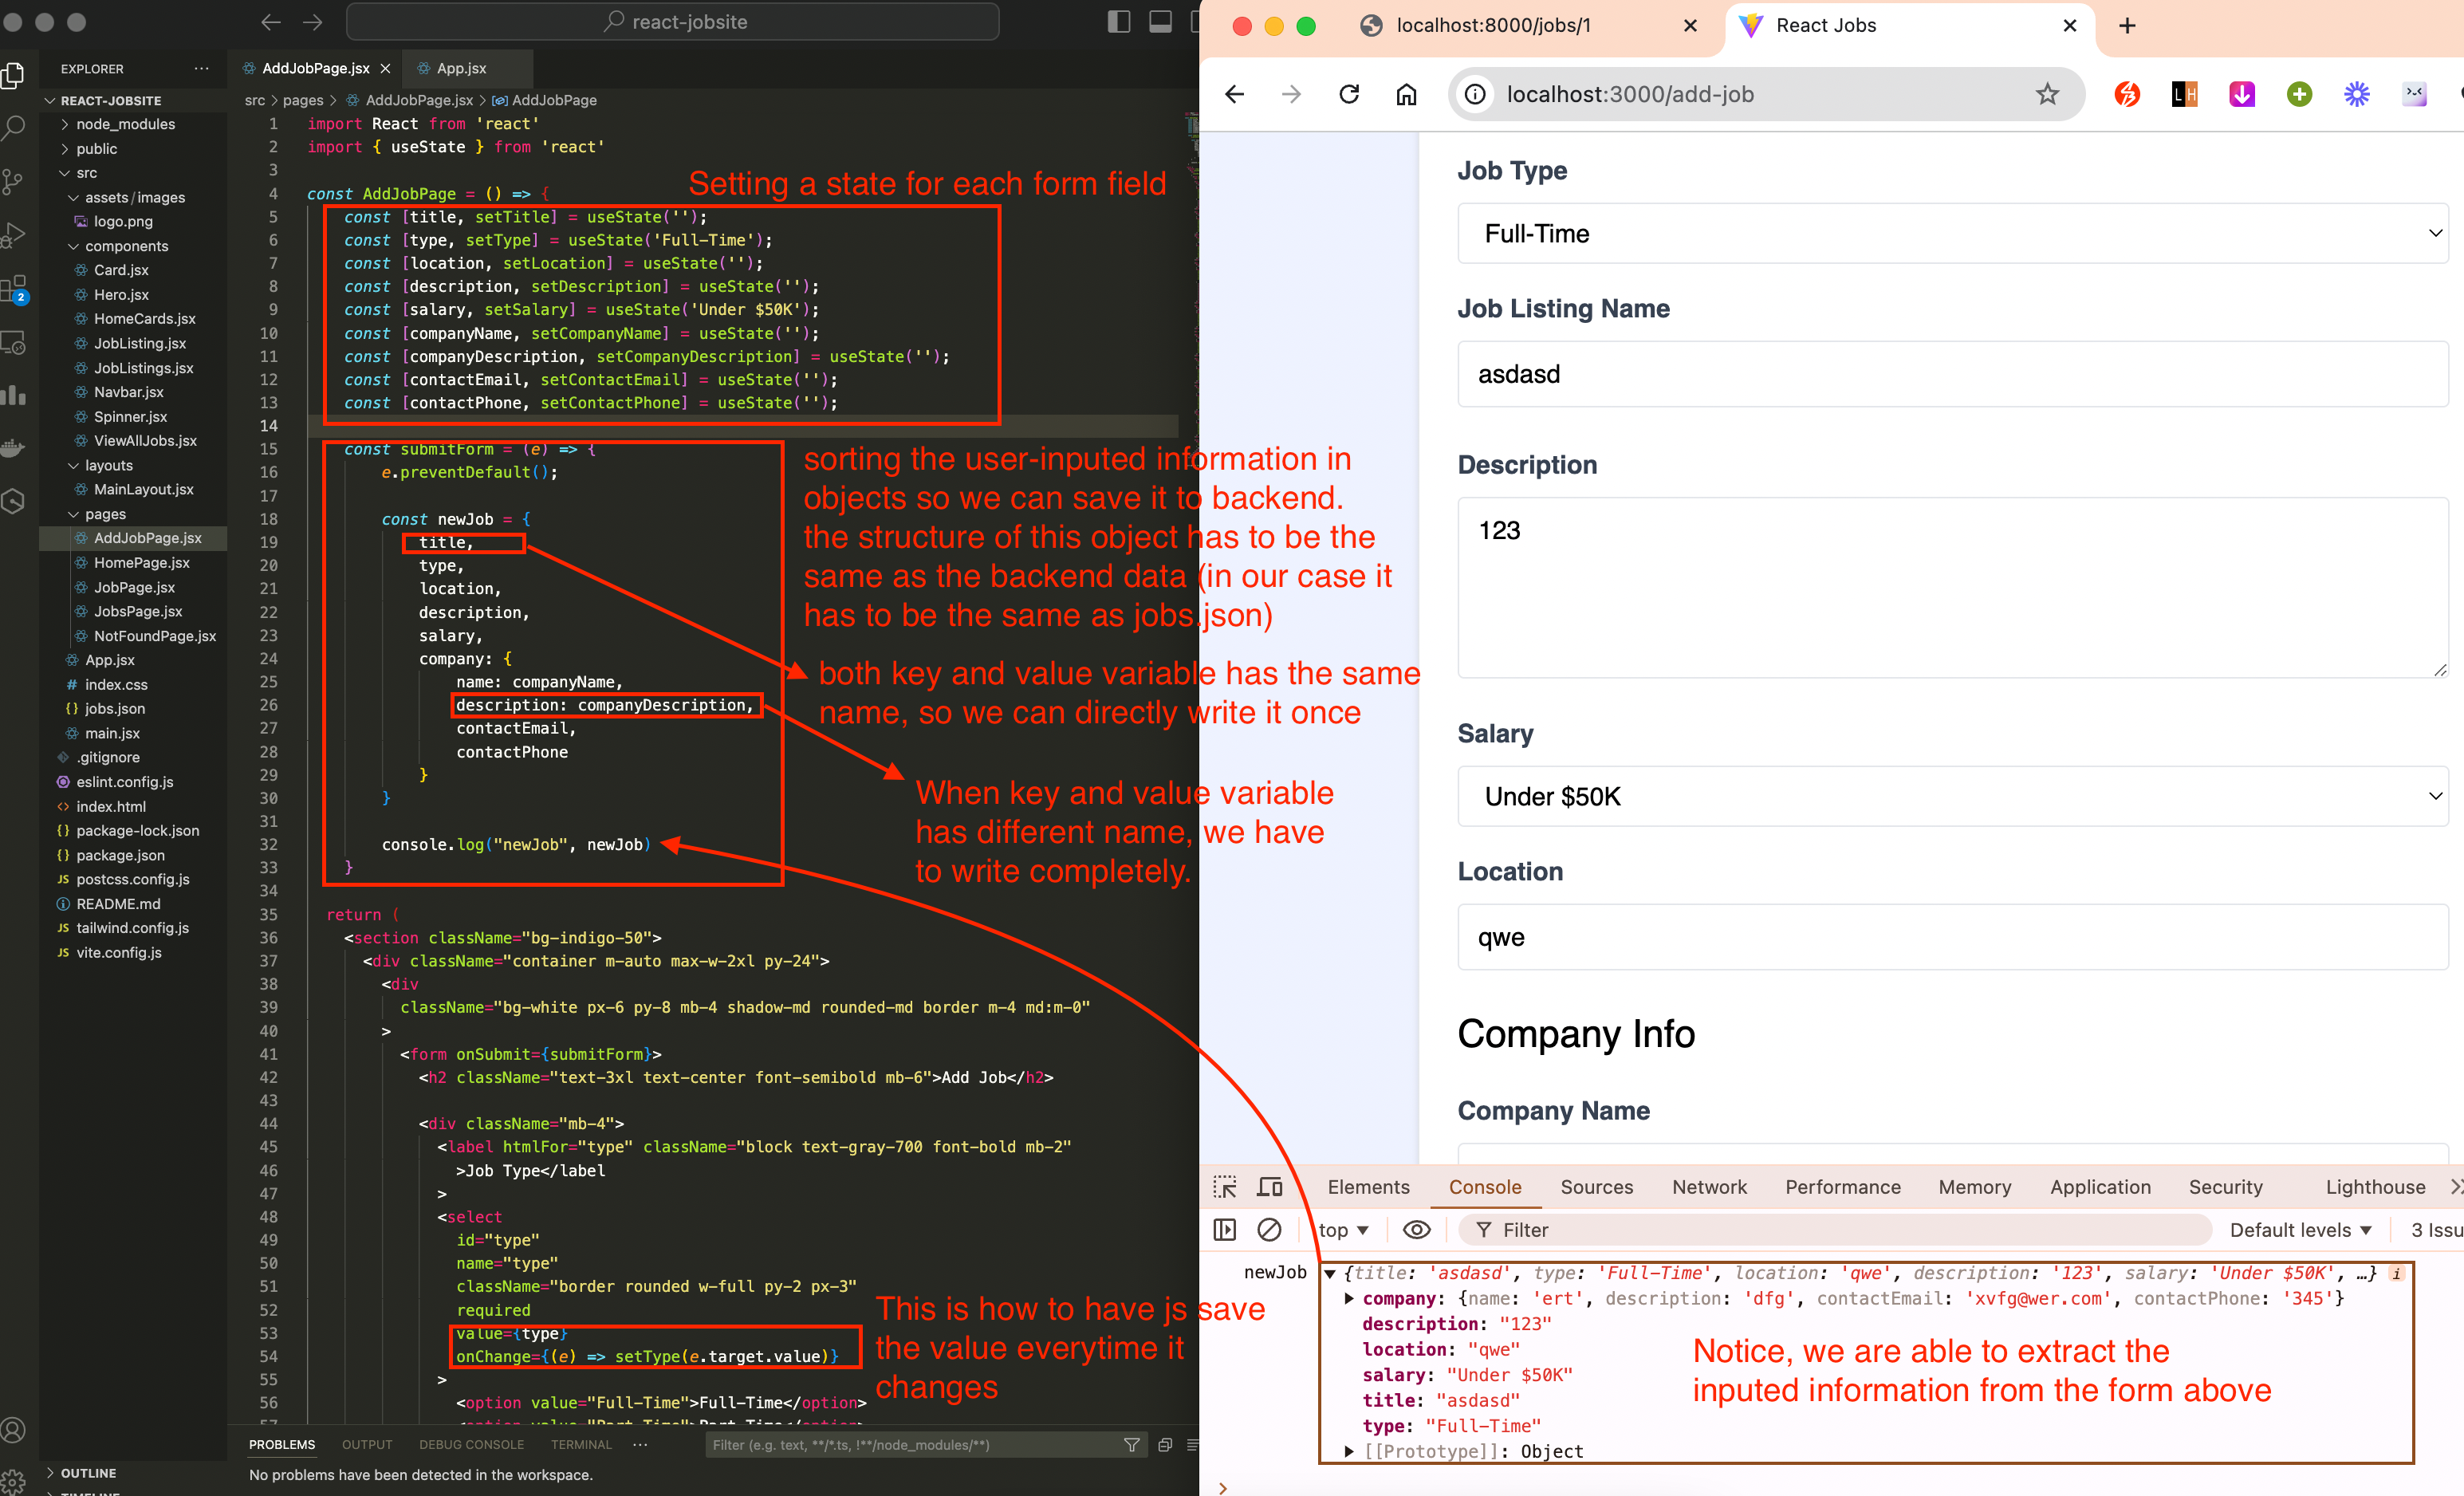The width and height of the screenshot is (2464, 1496).
Task: Click the pink download extension icon
Action: (2242, 94)
